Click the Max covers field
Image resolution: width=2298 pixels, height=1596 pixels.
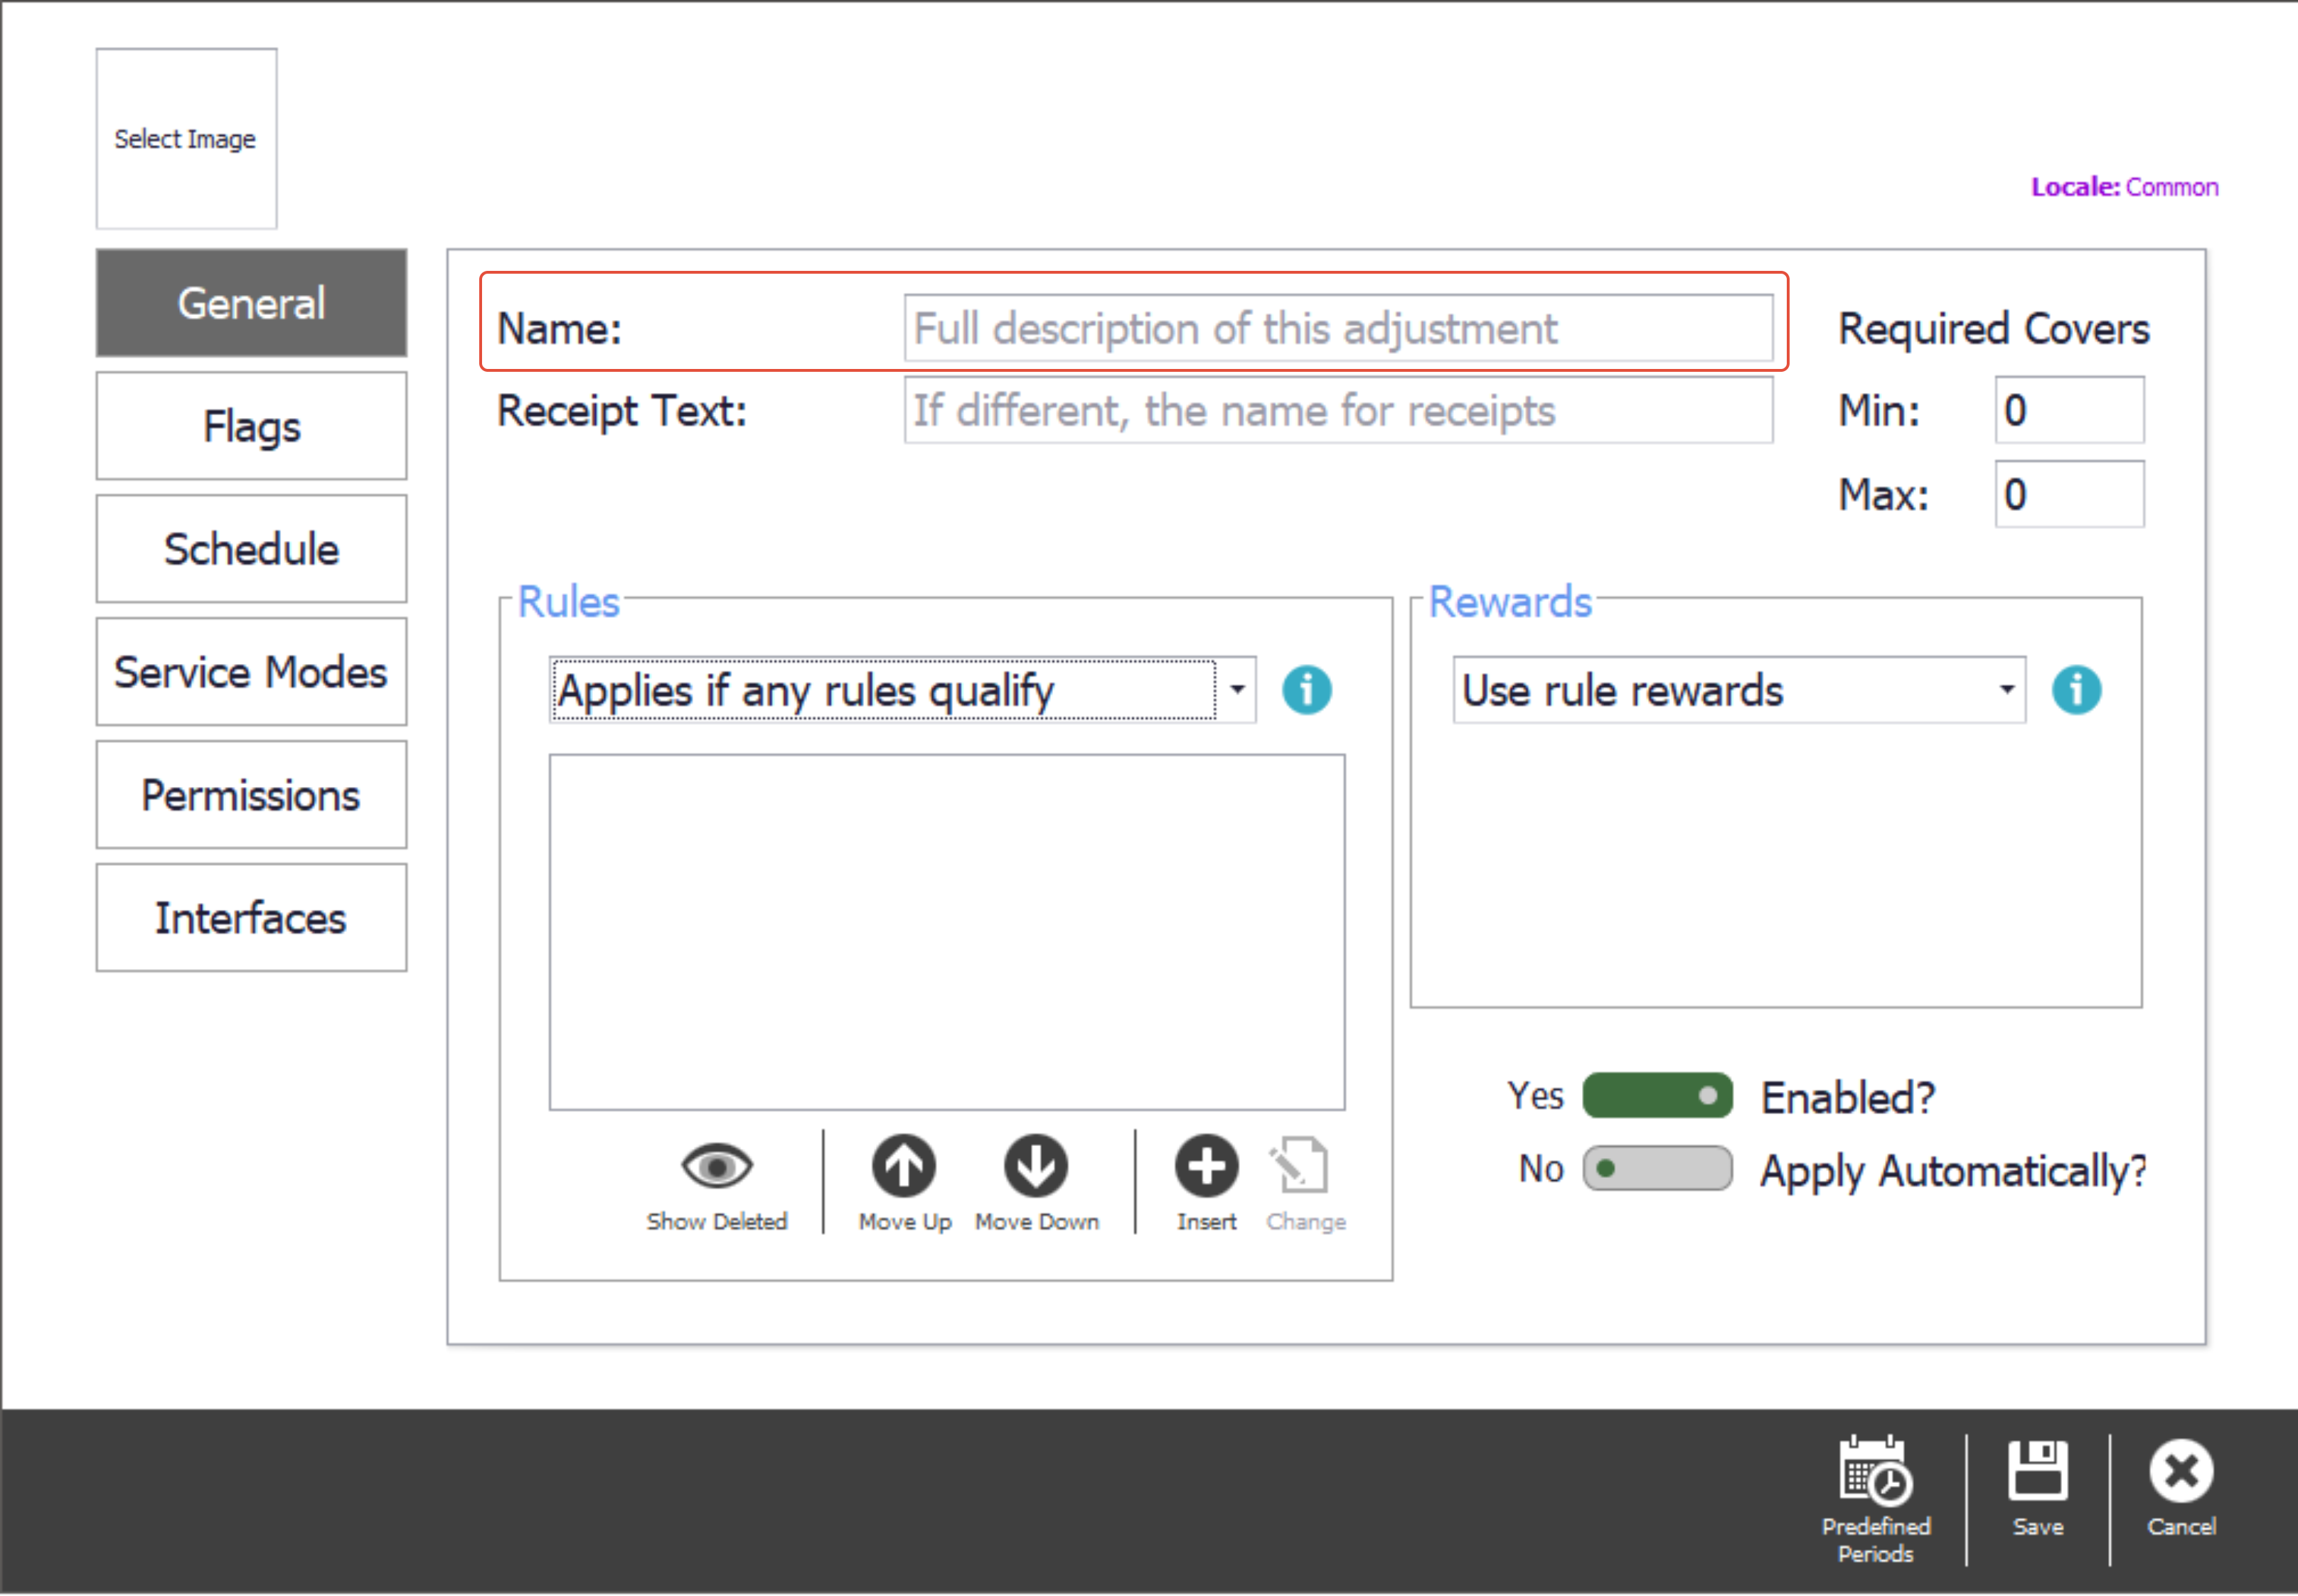point(2070,494)
